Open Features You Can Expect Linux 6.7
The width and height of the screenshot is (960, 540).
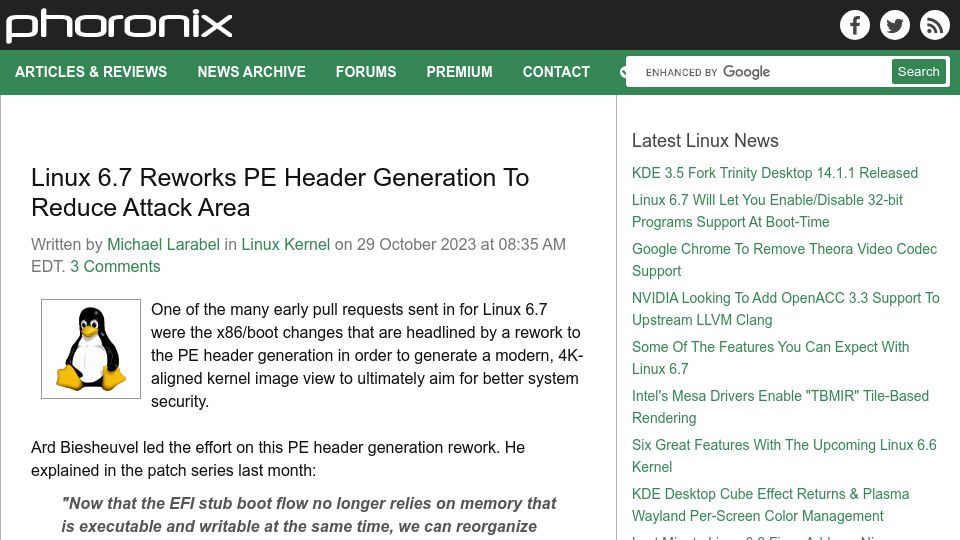pyautogui.click(x=770, y=358)
